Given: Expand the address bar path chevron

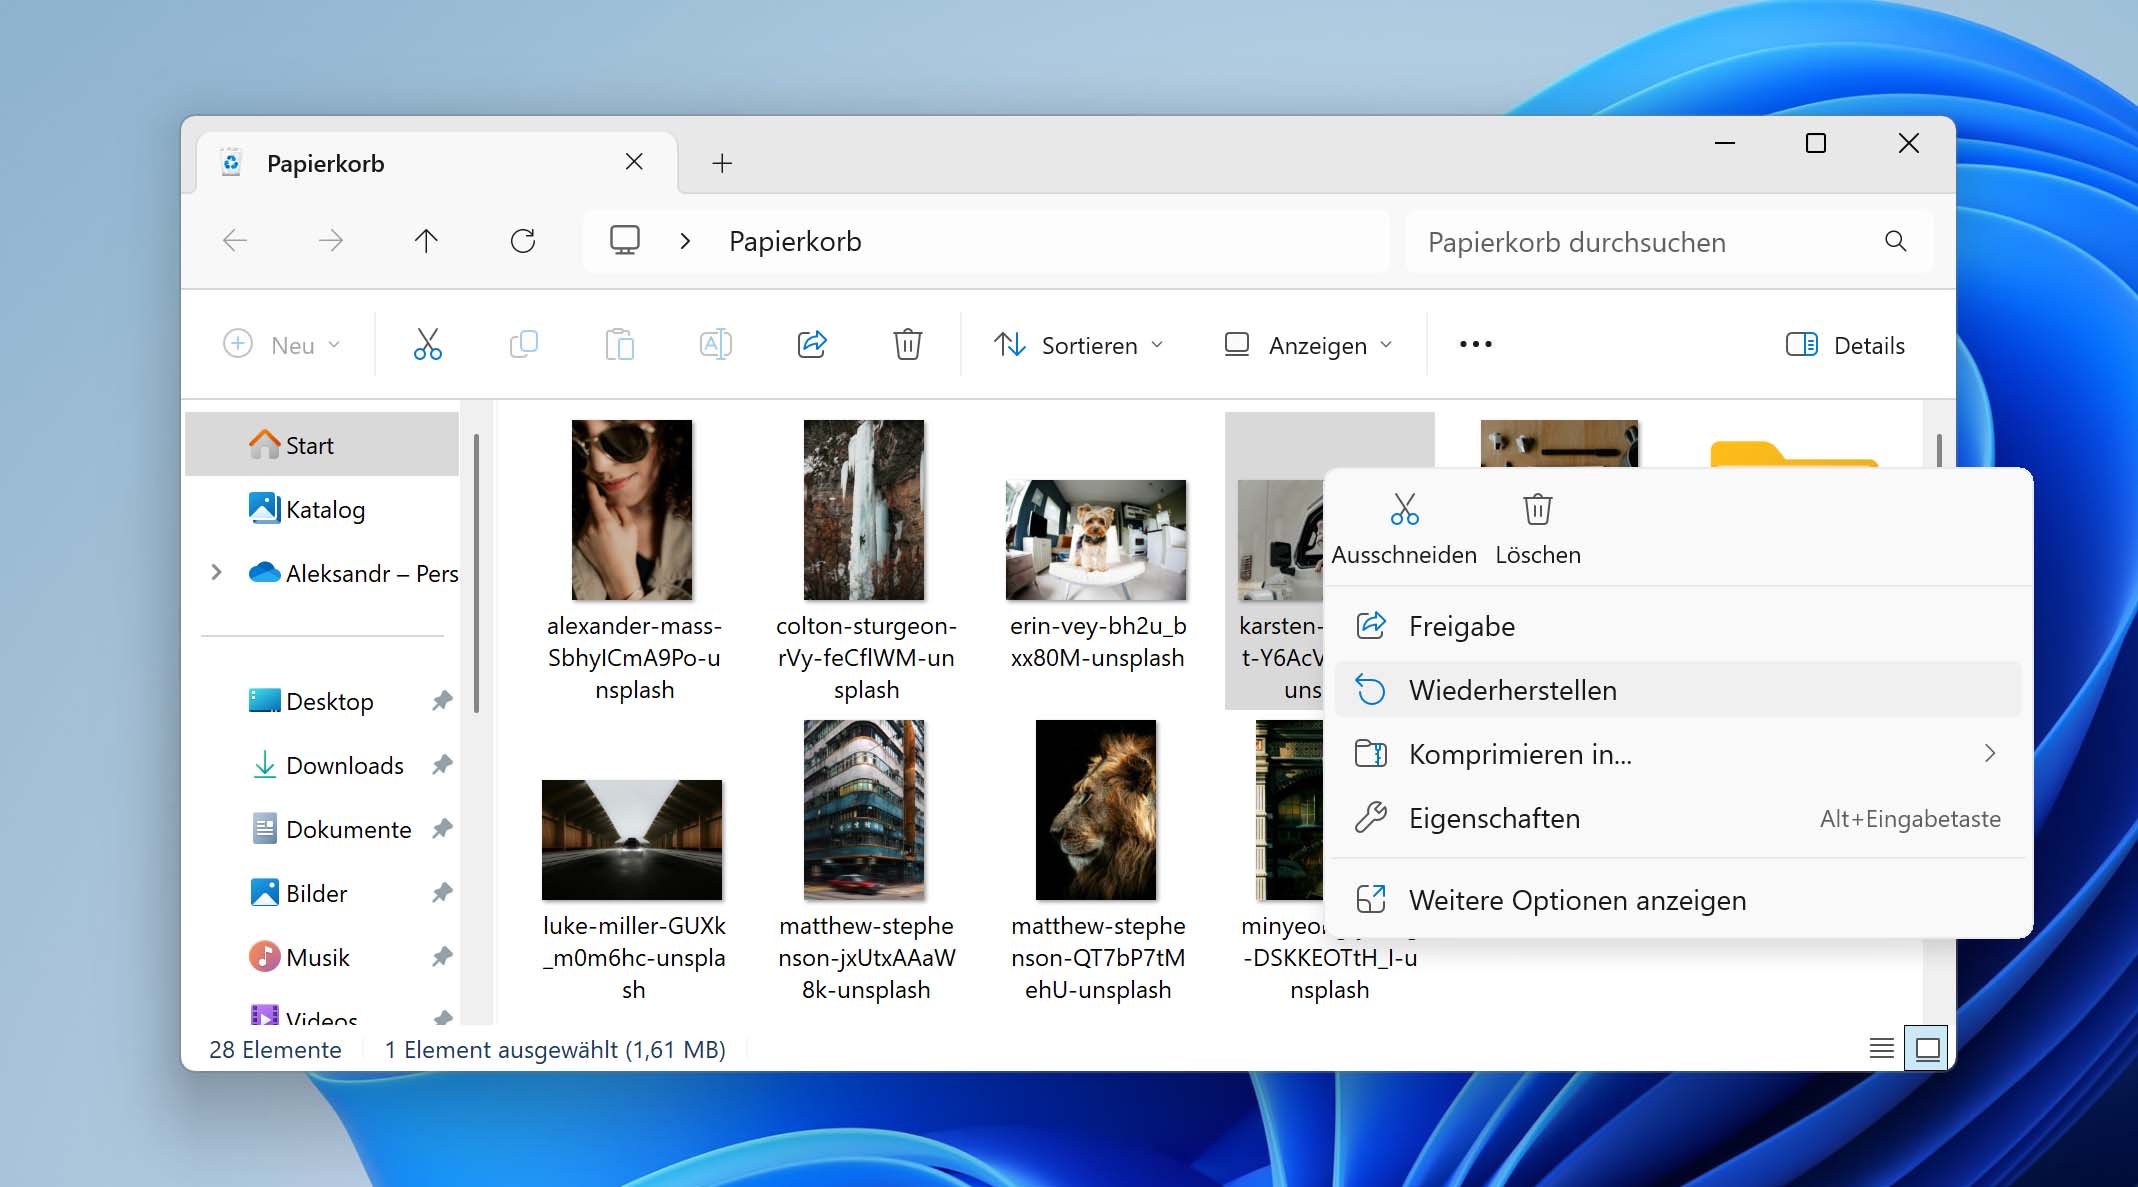Looking at the screenshot, I should [685, 241].
